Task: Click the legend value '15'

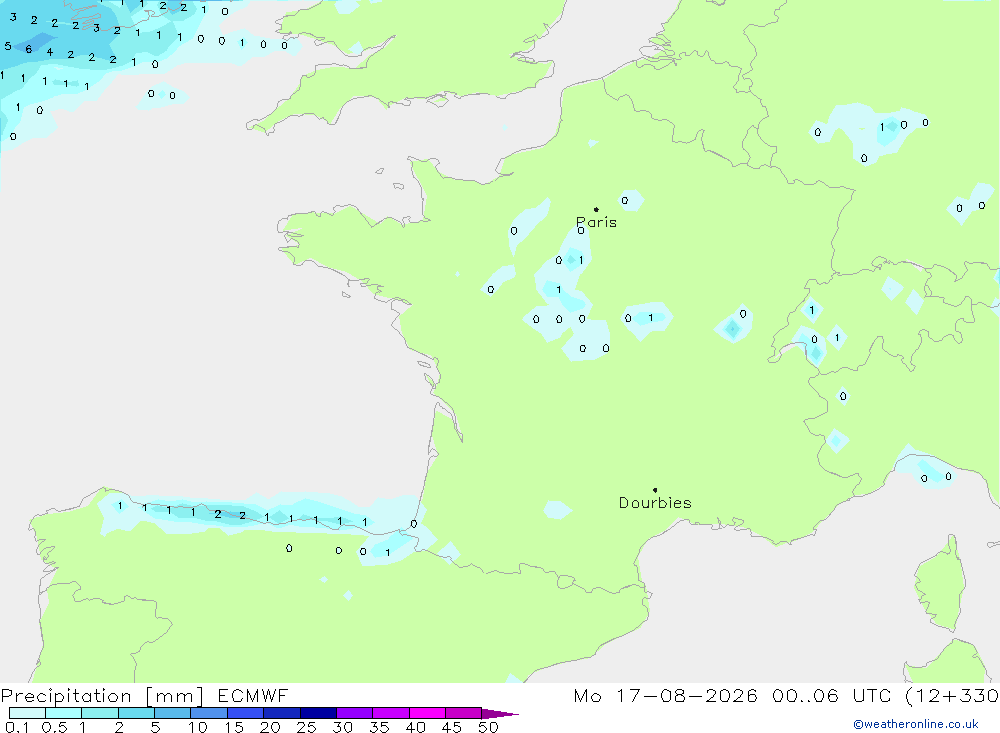Action: (x=234, y=727)
